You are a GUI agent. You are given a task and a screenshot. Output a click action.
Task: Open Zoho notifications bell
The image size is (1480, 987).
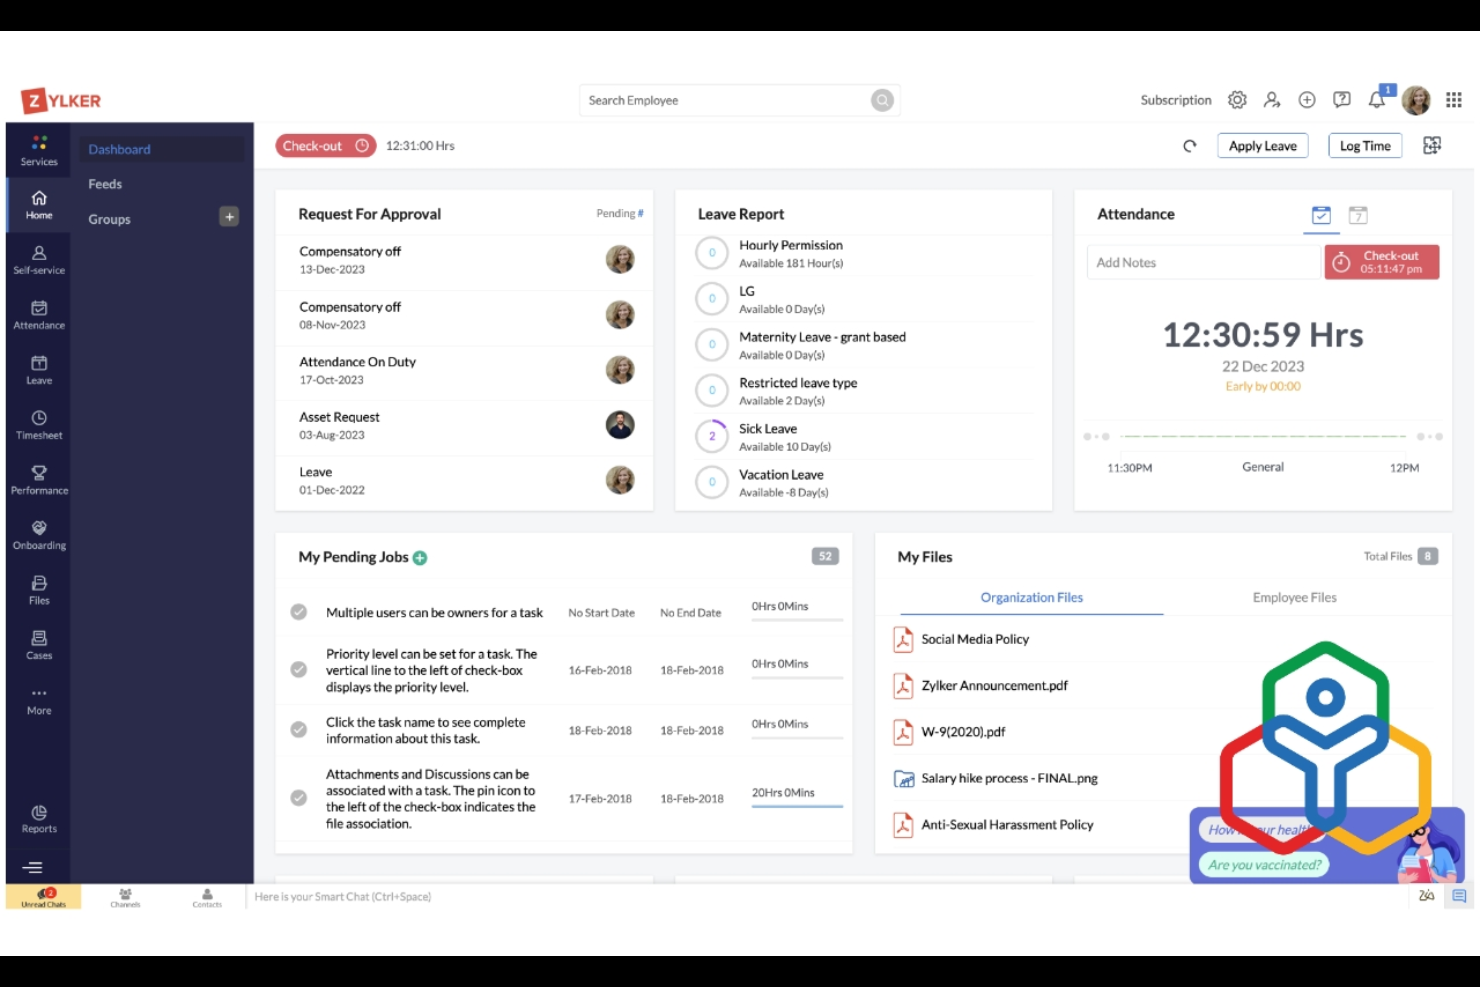click(x=1374, y=100)
